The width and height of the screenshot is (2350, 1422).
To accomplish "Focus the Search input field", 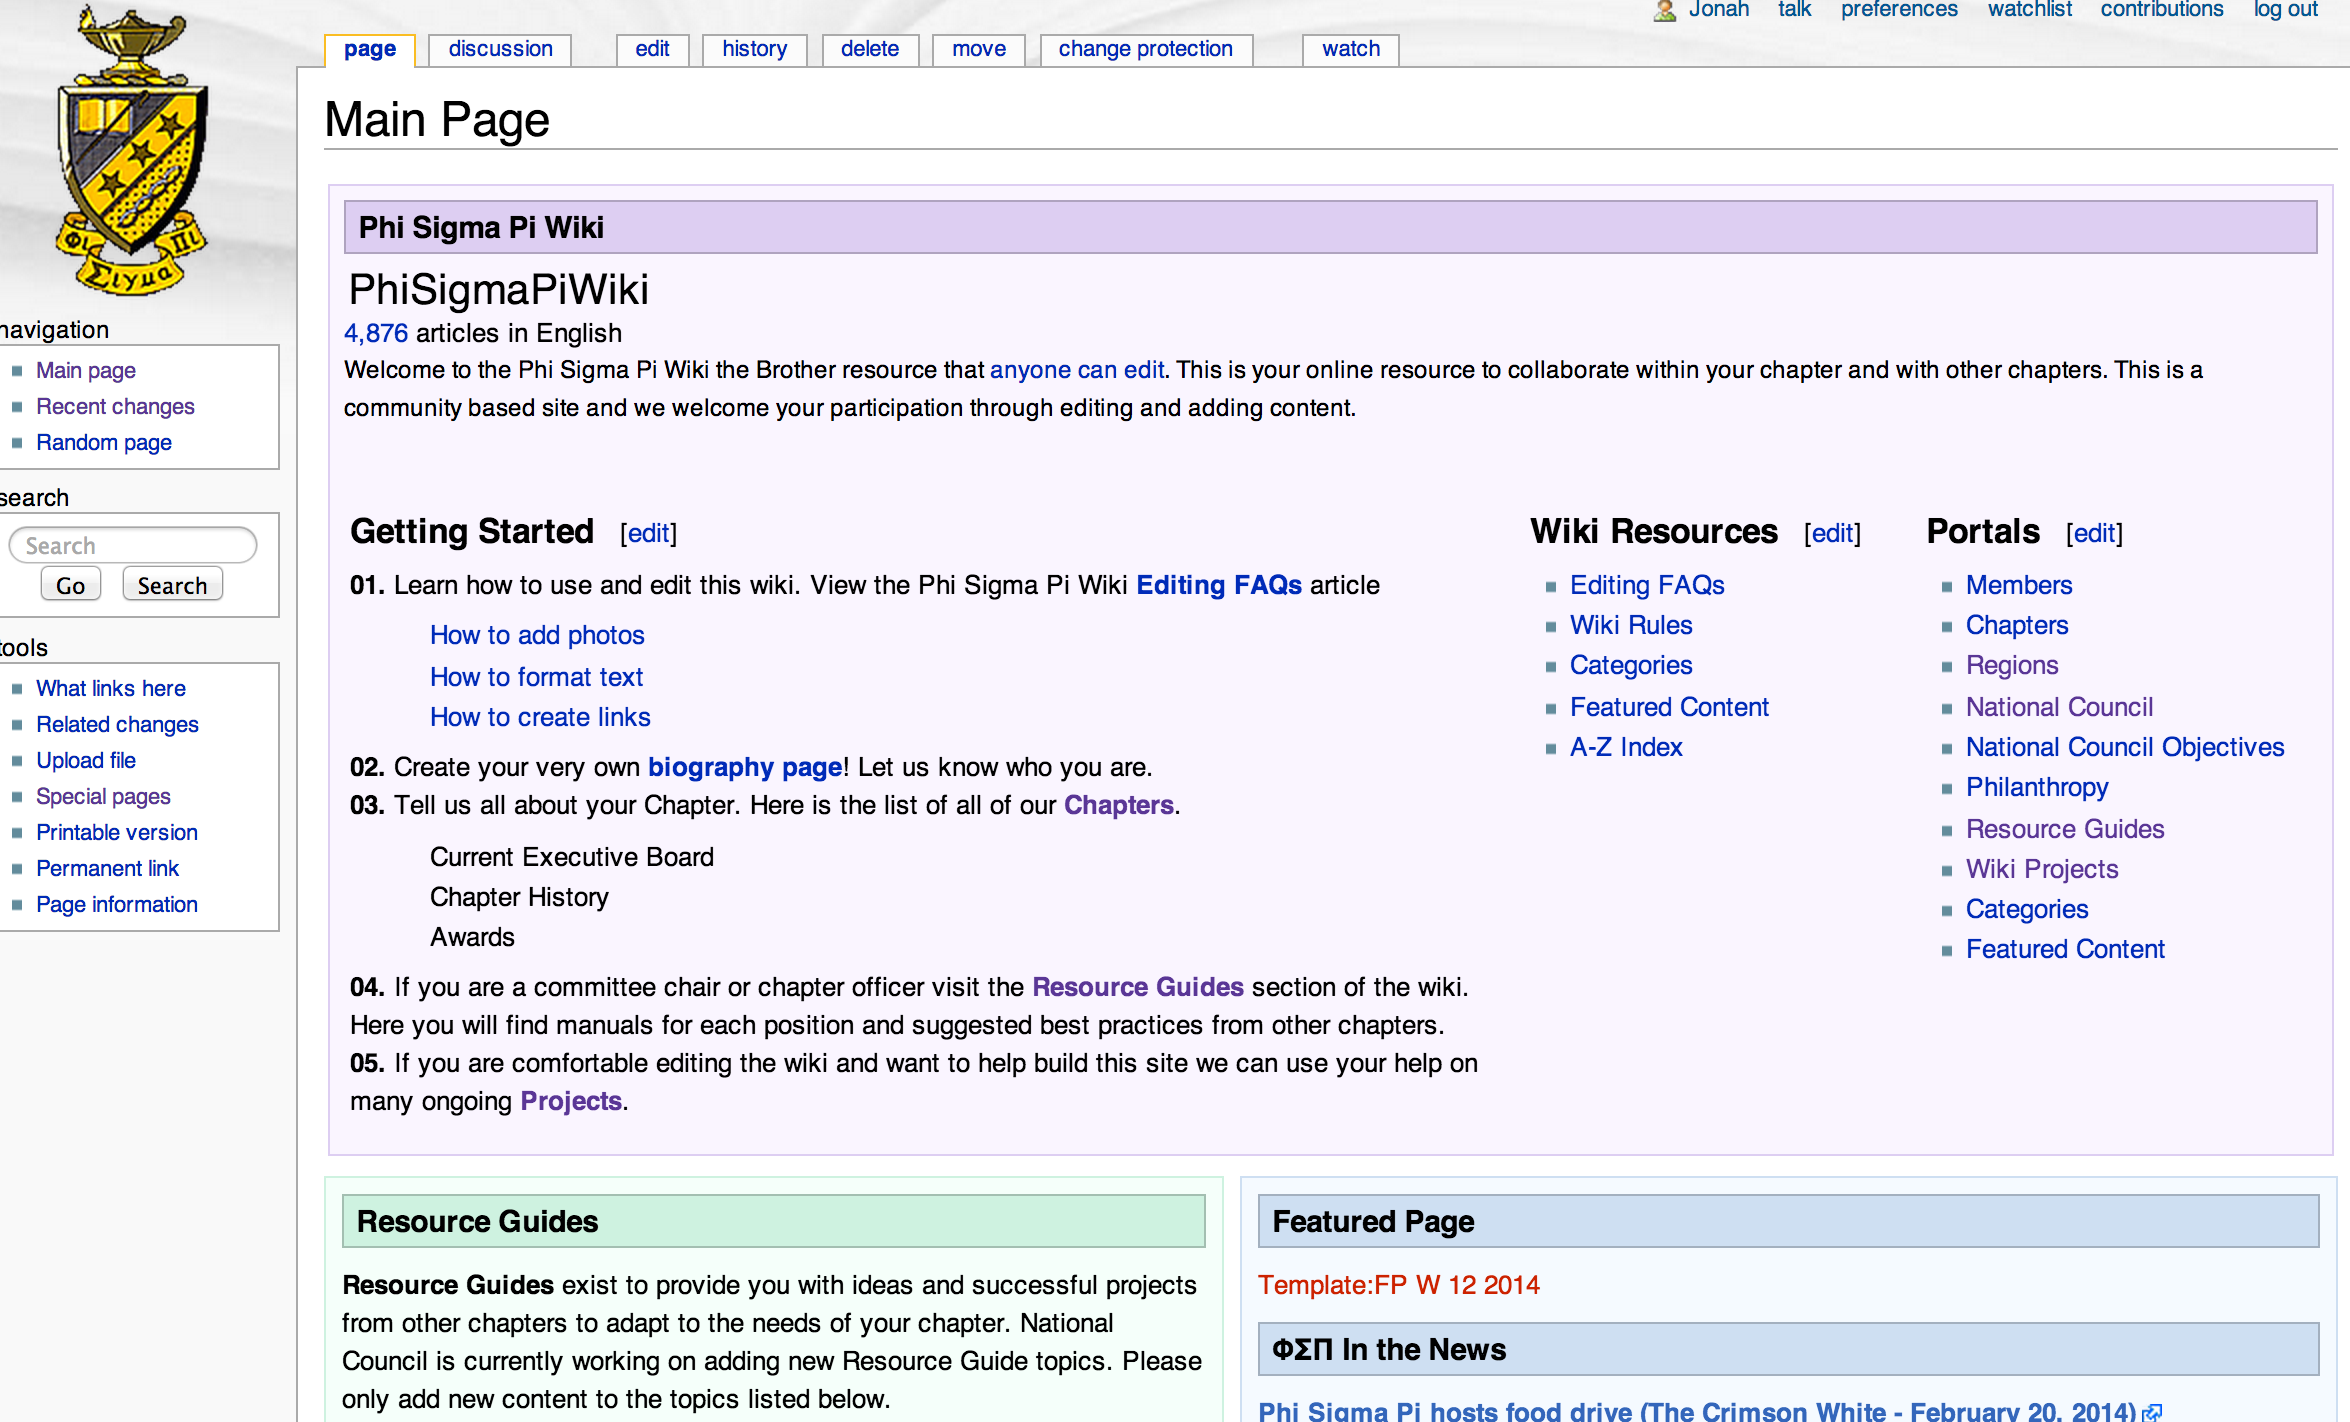I will [x=133, y=546].
